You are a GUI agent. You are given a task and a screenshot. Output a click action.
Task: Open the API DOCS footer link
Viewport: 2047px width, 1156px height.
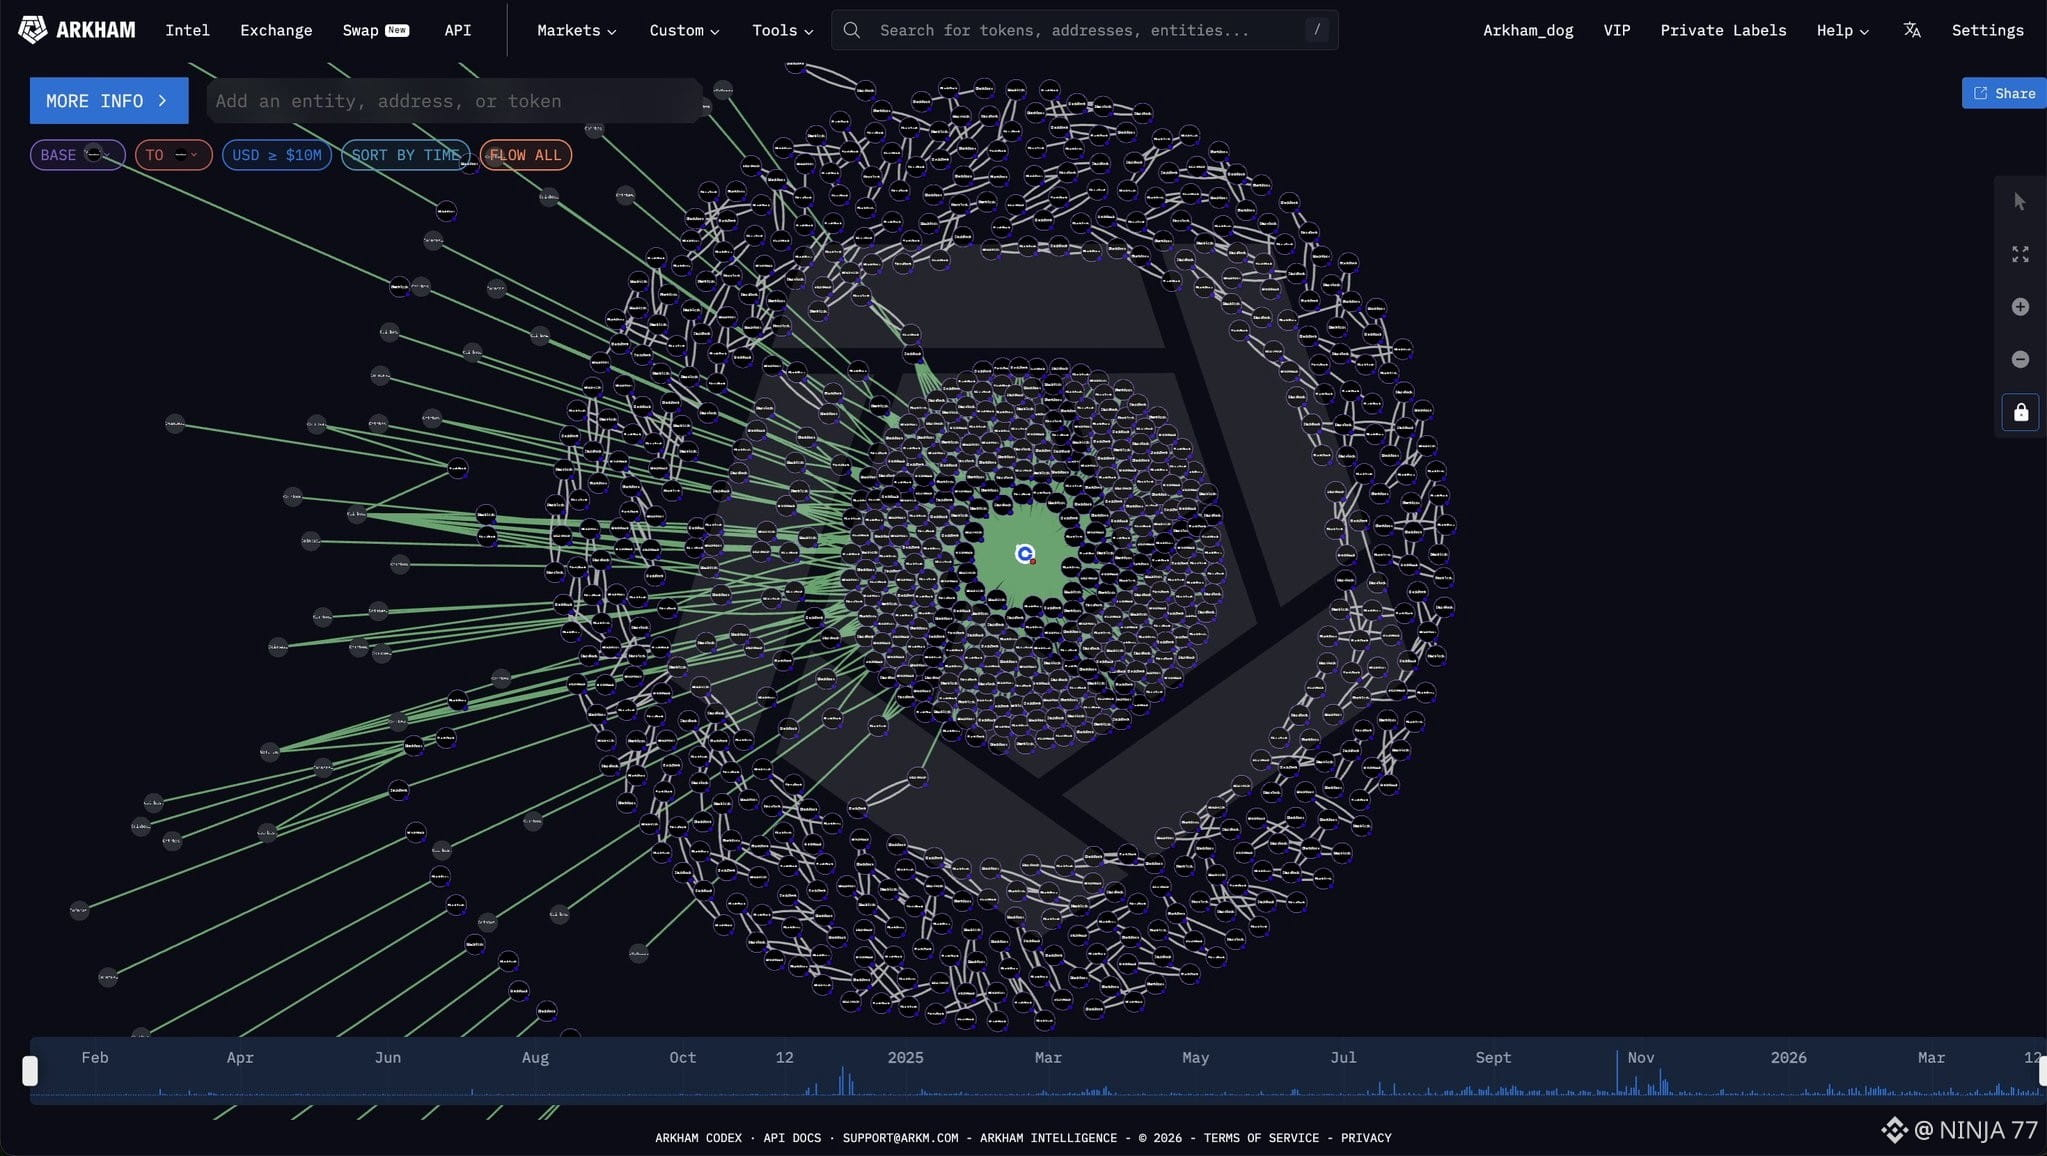(792, 1138)
